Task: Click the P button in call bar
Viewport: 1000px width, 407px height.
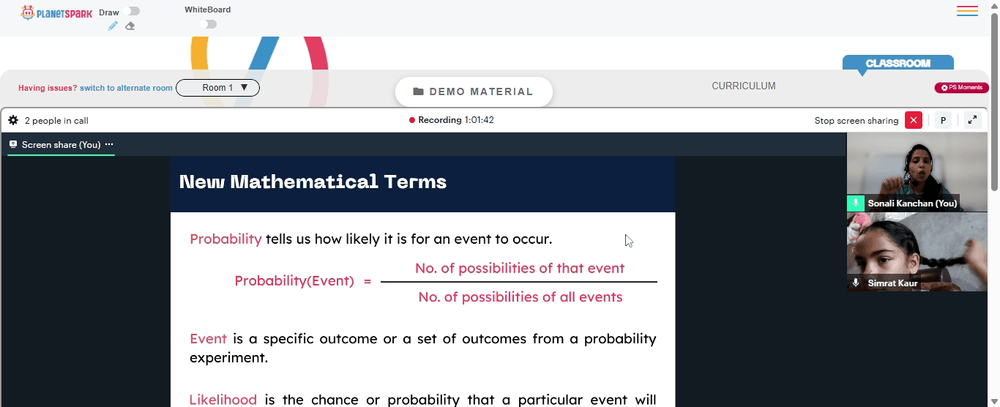Action: tap(943, 120)
